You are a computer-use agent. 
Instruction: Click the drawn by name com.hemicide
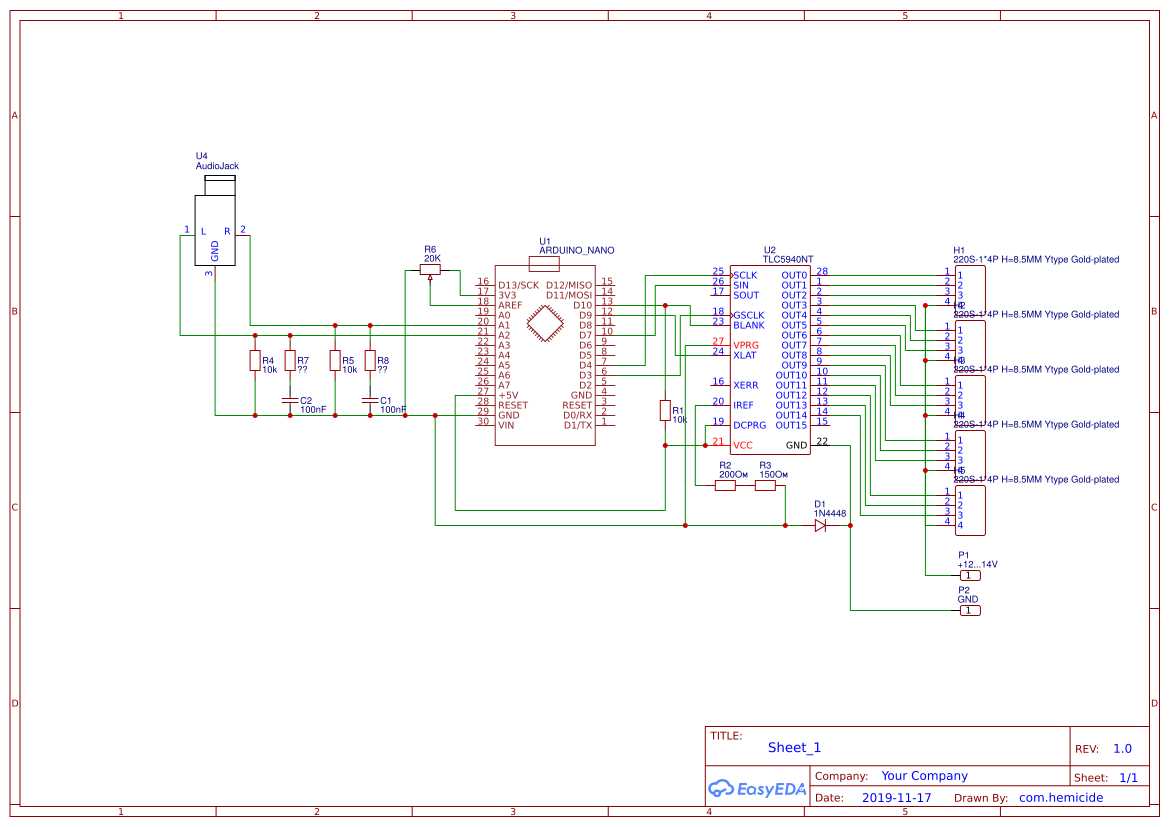(1060, 798)
